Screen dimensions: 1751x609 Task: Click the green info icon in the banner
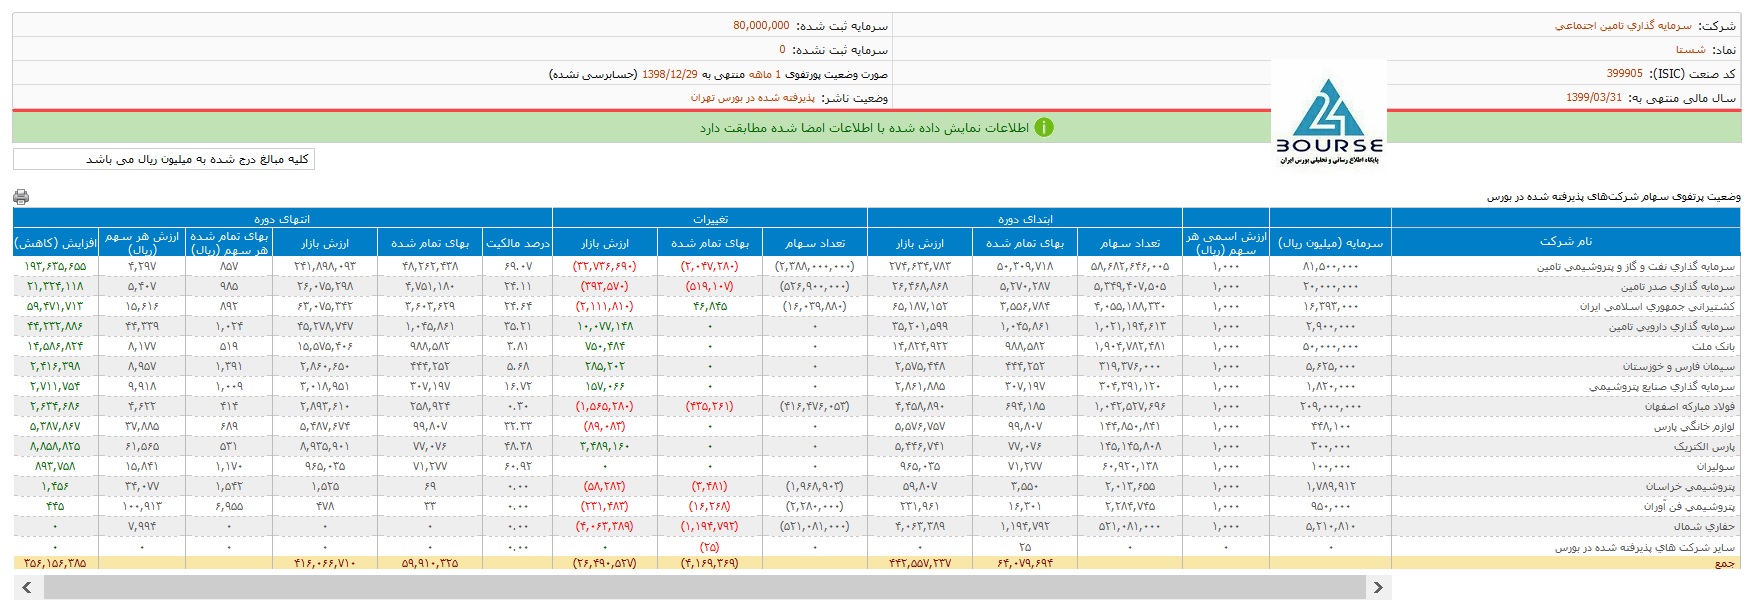click(1044, 128)
